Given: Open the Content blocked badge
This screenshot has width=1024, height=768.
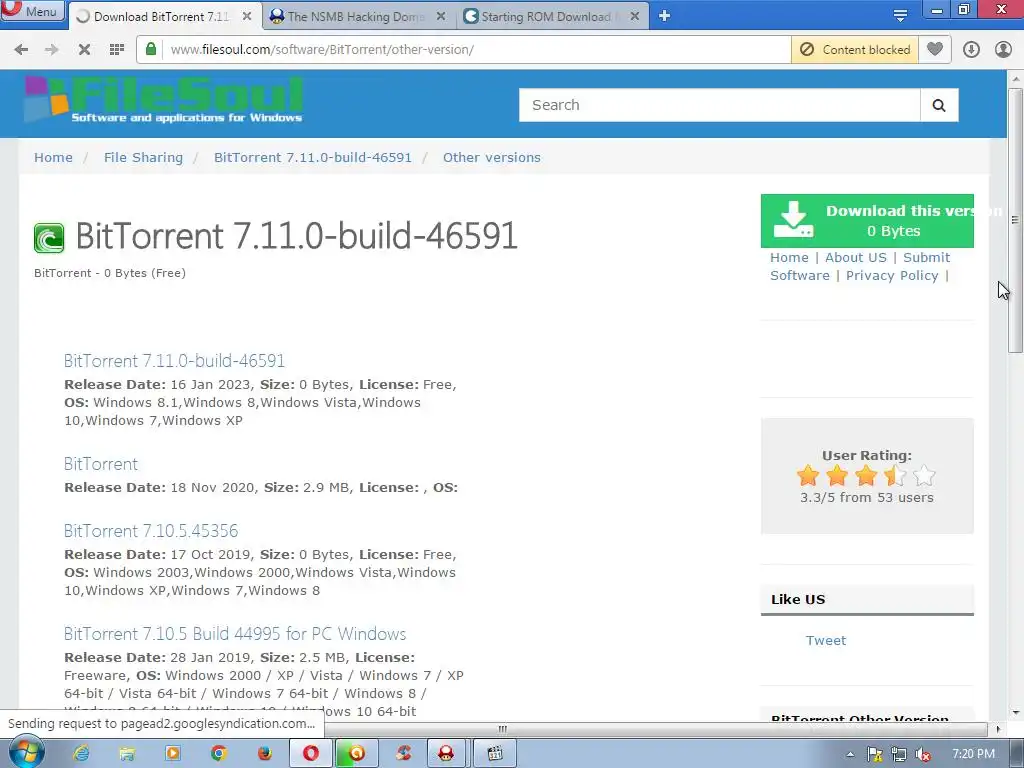Looking at the screenshot, I should pyautogui.click(x=855, y=50).
